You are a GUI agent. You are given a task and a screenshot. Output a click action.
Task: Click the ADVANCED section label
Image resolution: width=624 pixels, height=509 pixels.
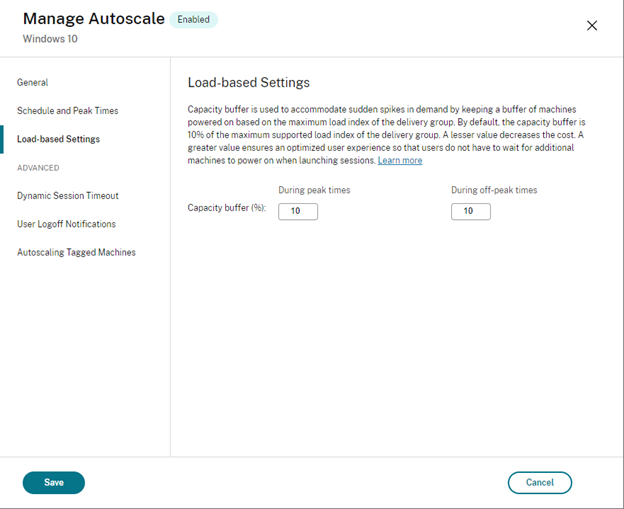(38, 168)
